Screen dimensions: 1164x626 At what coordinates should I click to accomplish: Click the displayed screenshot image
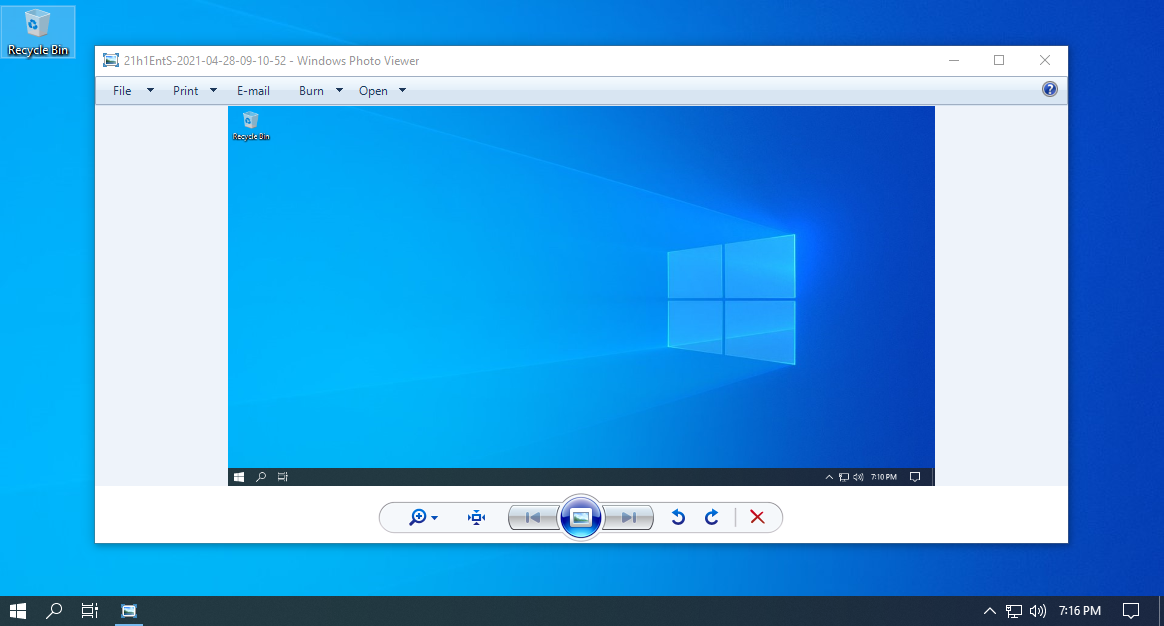click(581, 296)
